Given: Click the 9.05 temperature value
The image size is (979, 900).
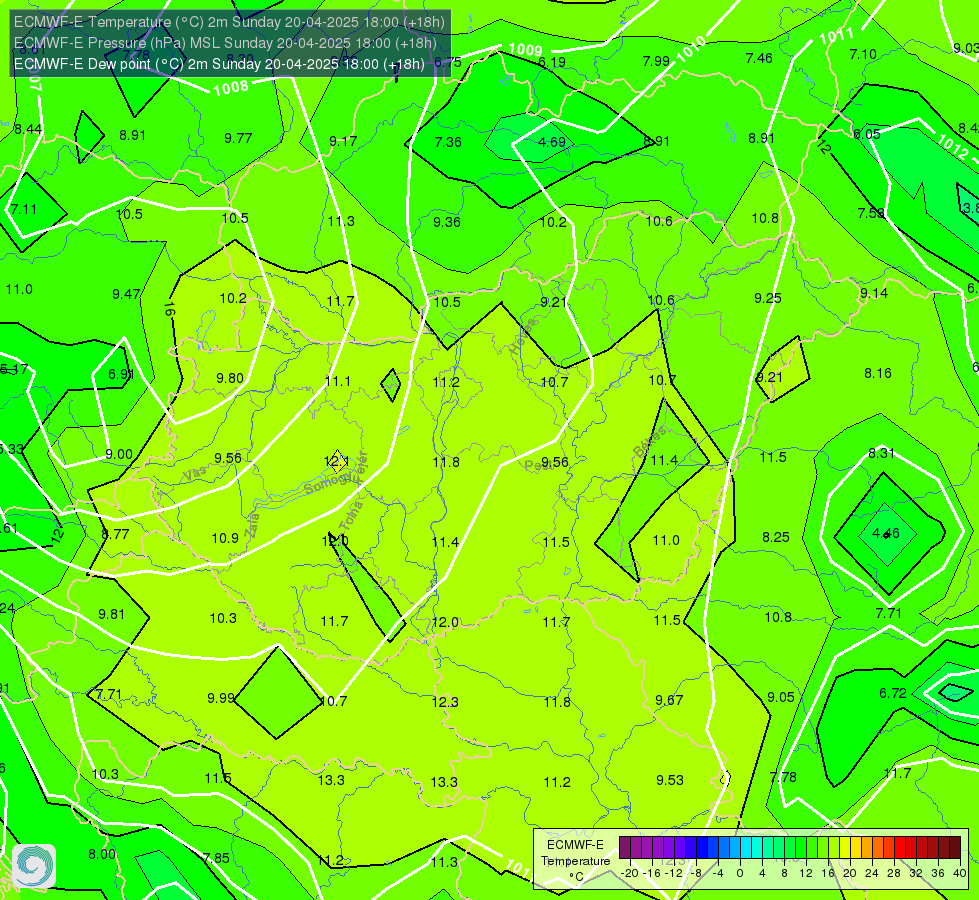Looking at the screenshot, I should click(x=781, y=698).
